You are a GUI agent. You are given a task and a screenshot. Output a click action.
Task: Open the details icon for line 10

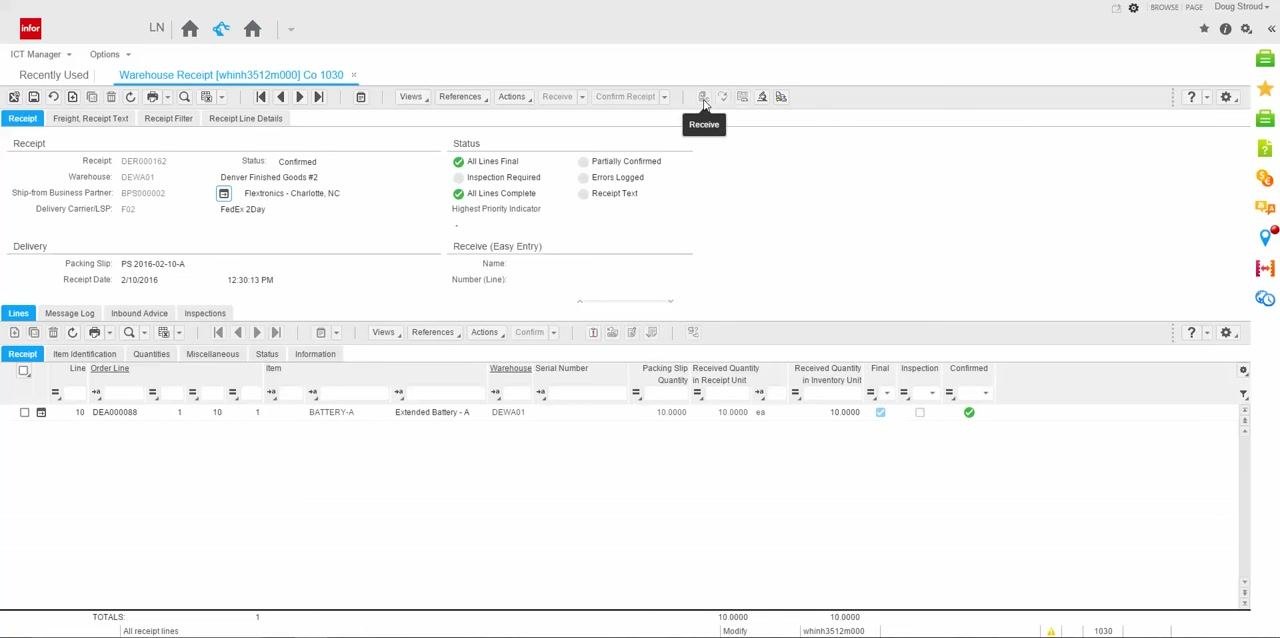[x=41, y=412]
